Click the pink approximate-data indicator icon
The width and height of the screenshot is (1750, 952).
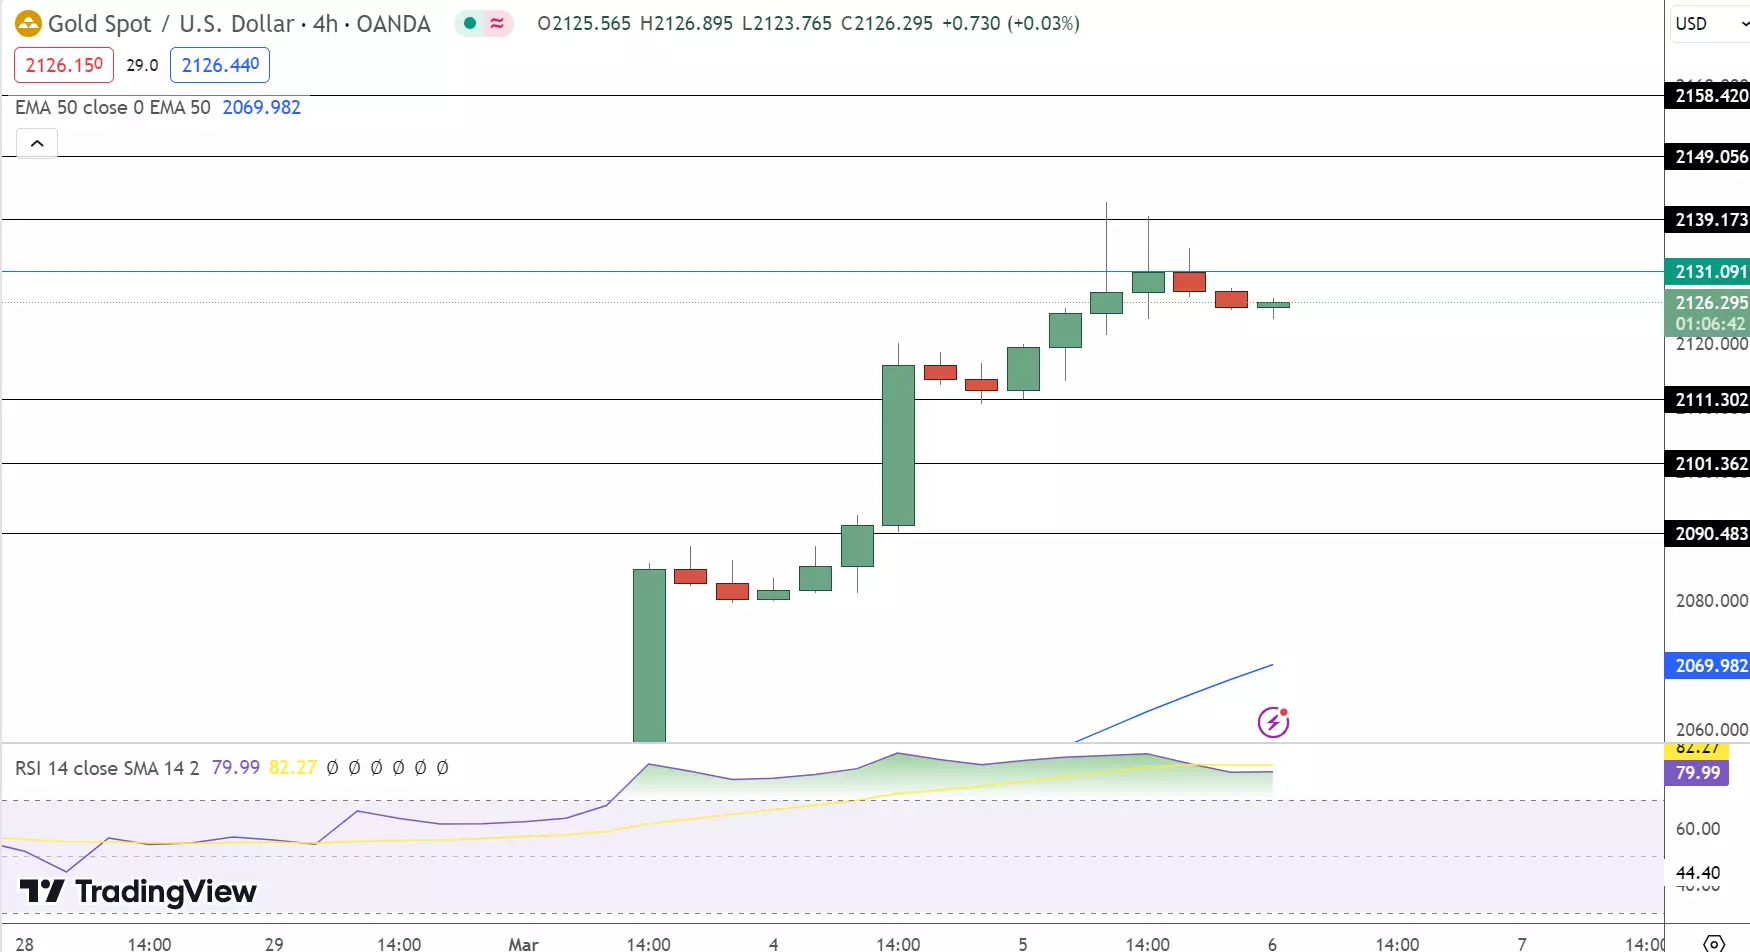point(497,23)
